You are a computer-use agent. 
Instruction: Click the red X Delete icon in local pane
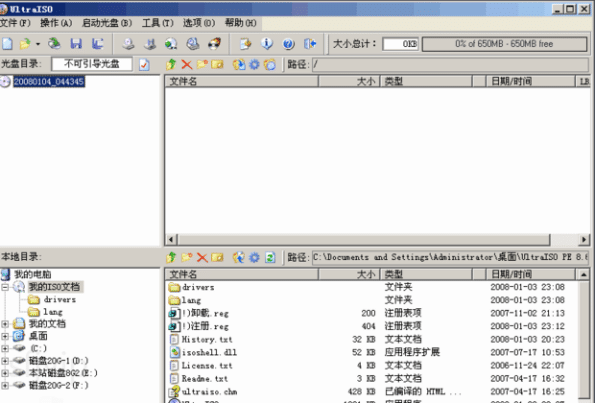202,258
